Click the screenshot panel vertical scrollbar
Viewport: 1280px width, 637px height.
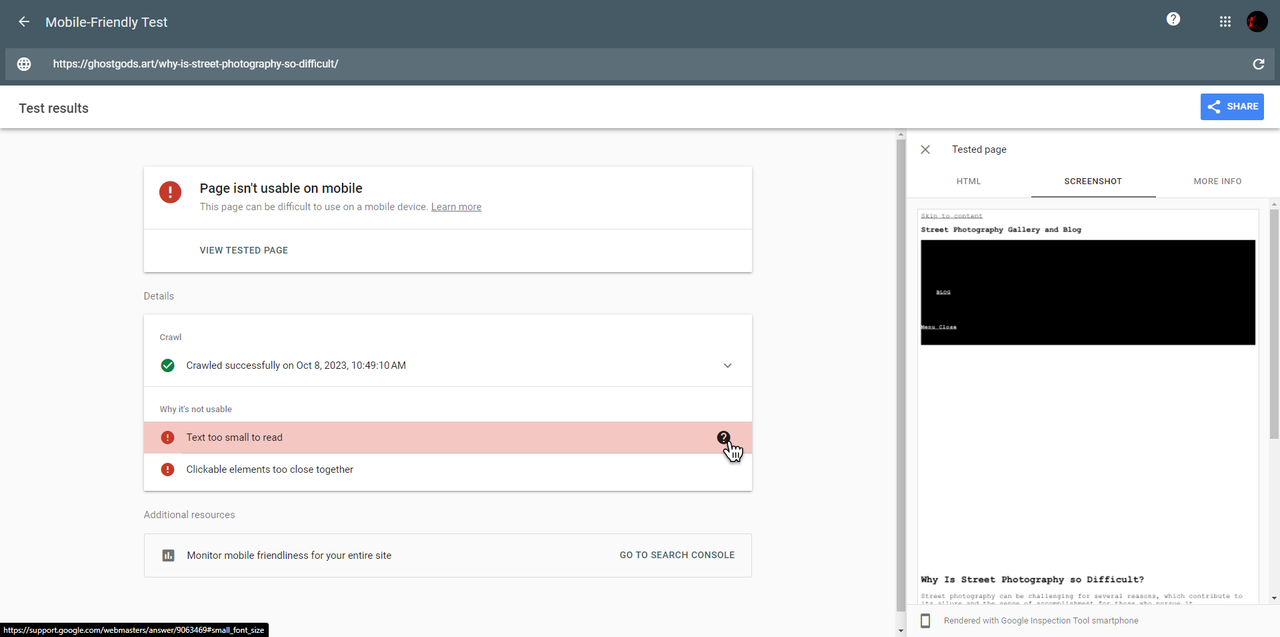(x=1274, y=323)
